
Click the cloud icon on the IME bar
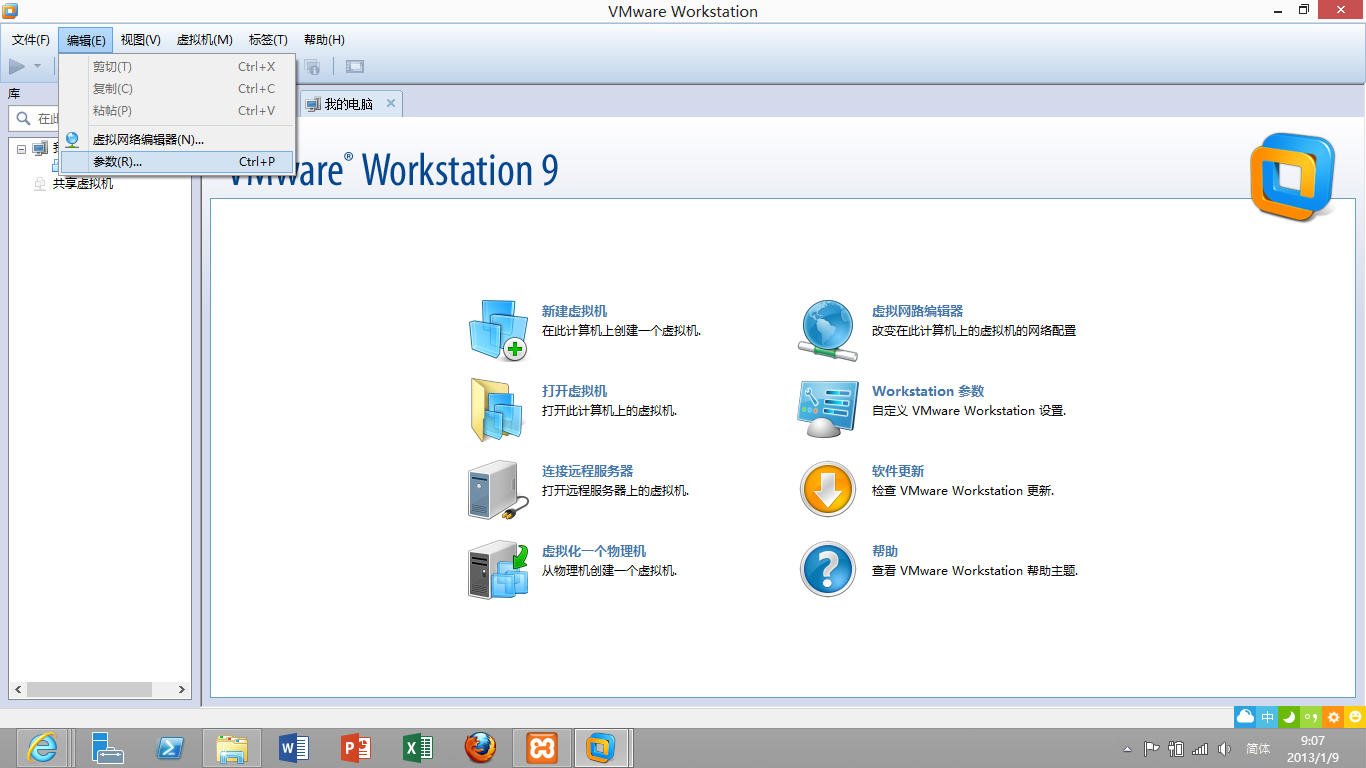click(x=1245, y=717)
